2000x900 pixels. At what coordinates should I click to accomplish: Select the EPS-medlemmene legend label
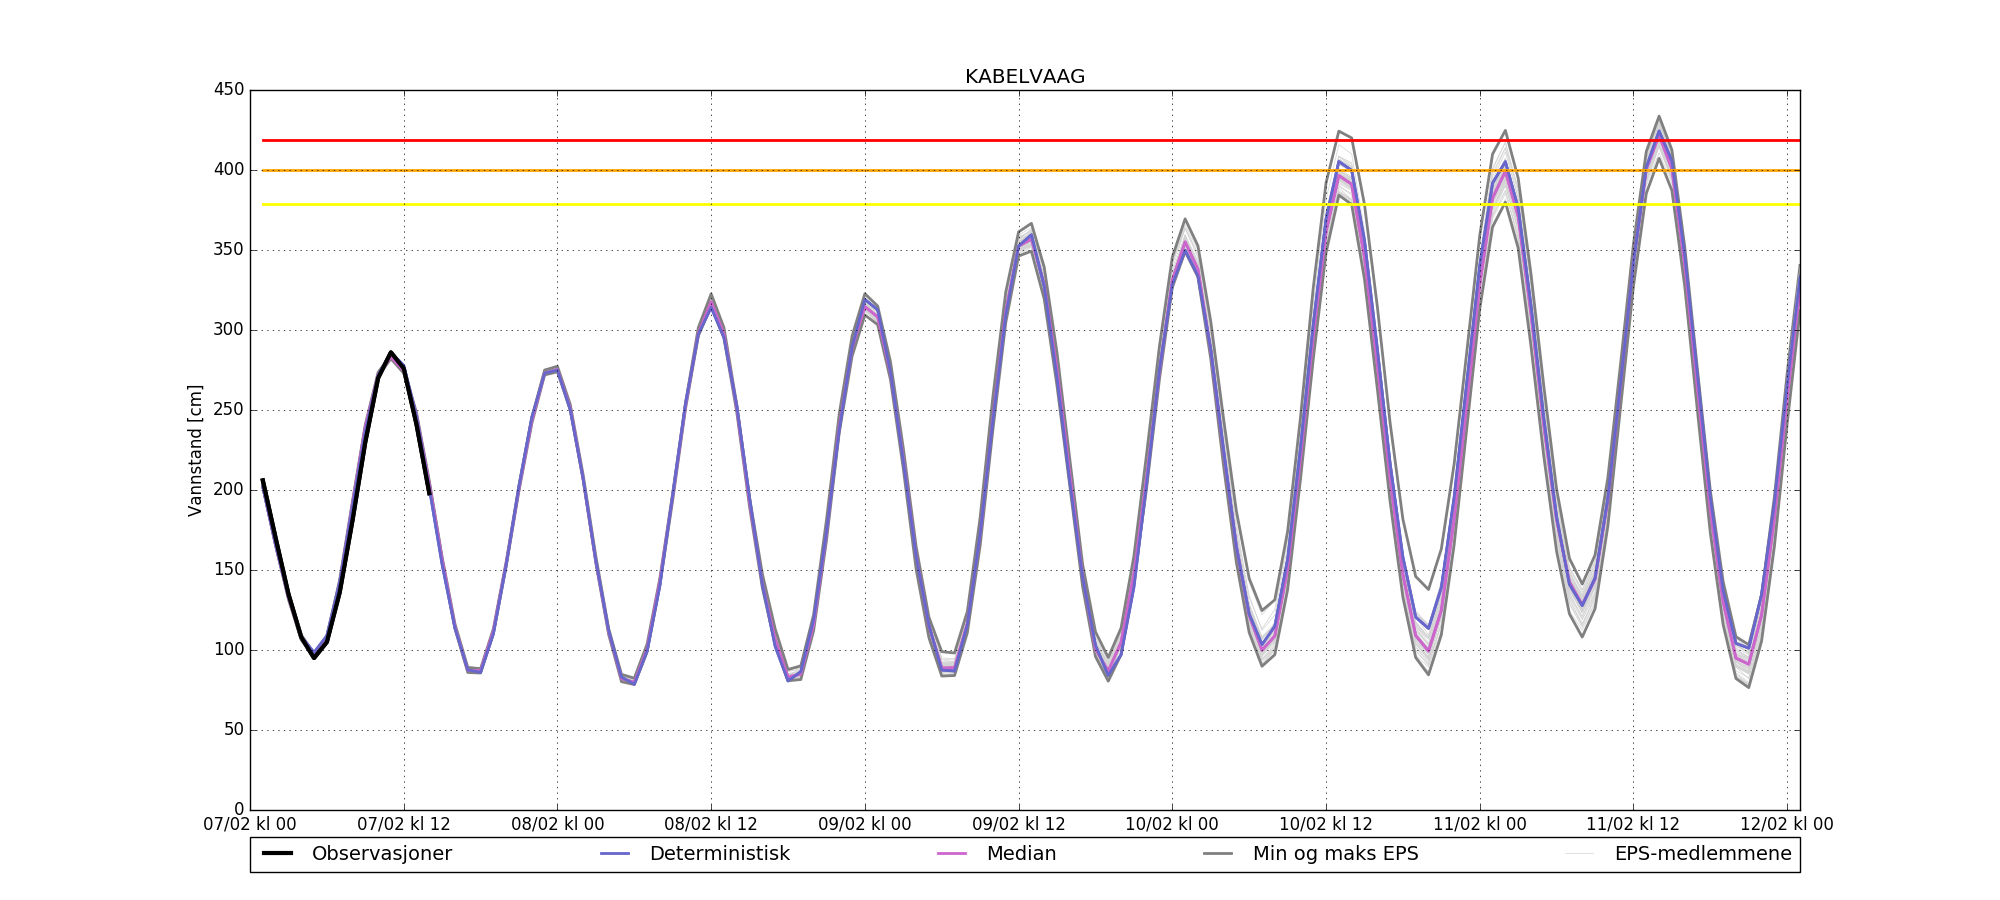click(x=1702, y=854)
